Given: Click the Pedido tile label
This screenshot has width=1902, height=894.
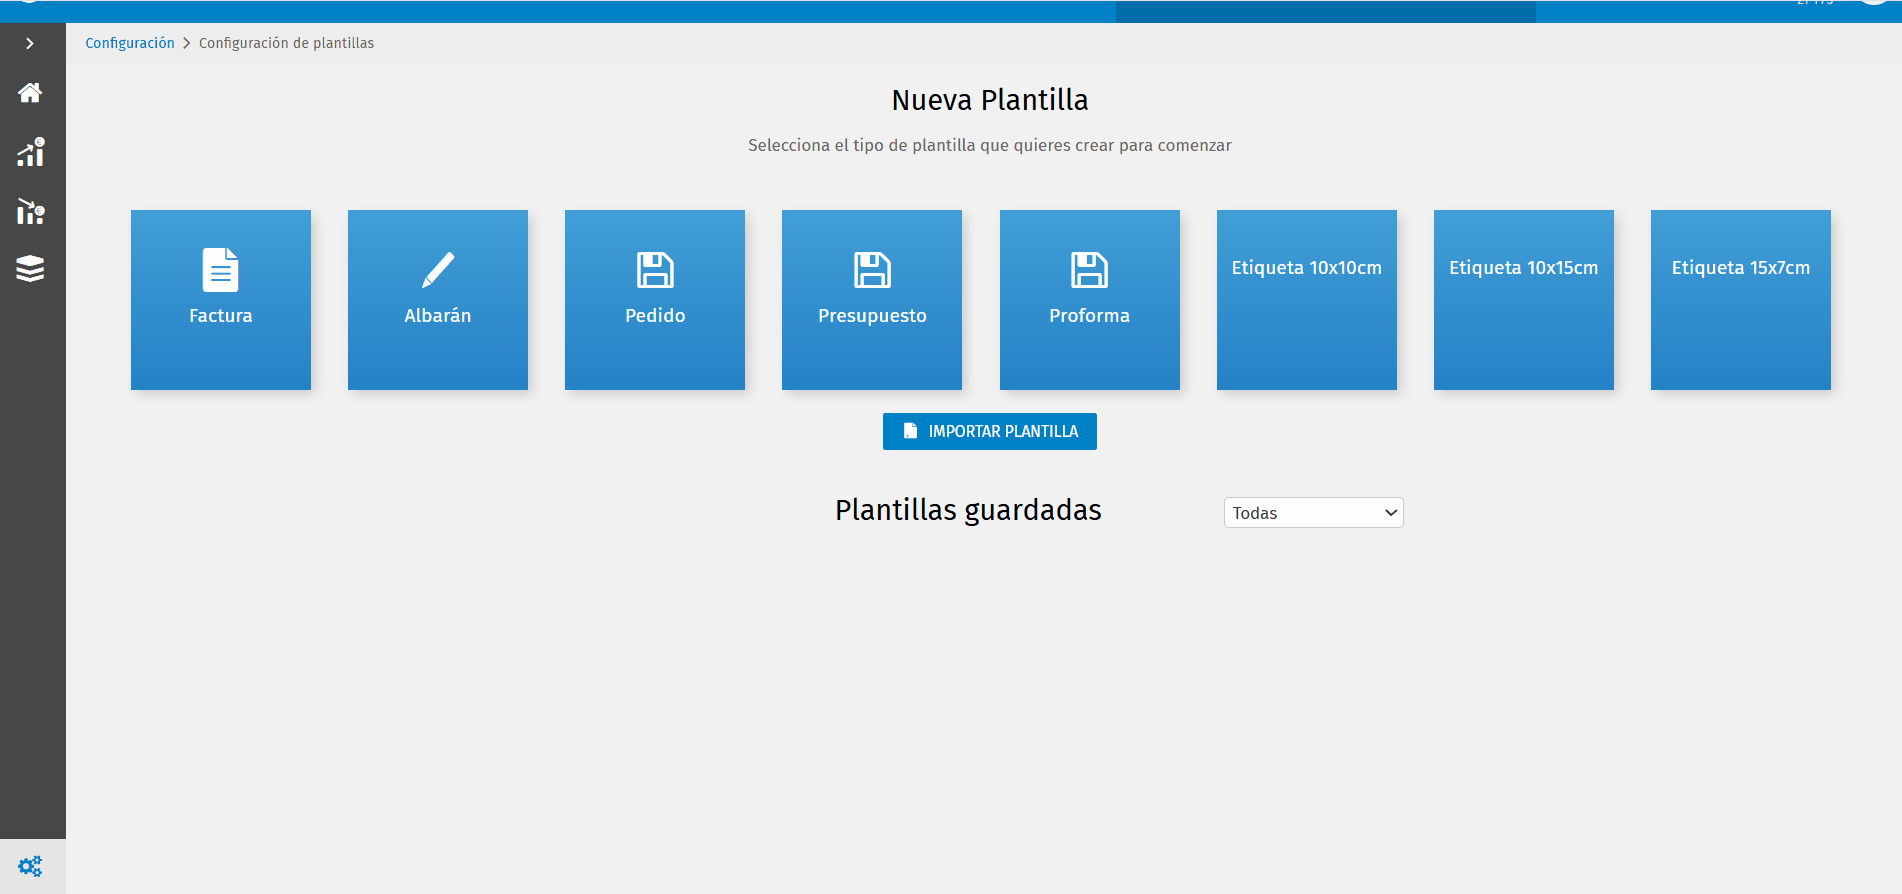Looking at the screenshot, I should pos(655,316).
